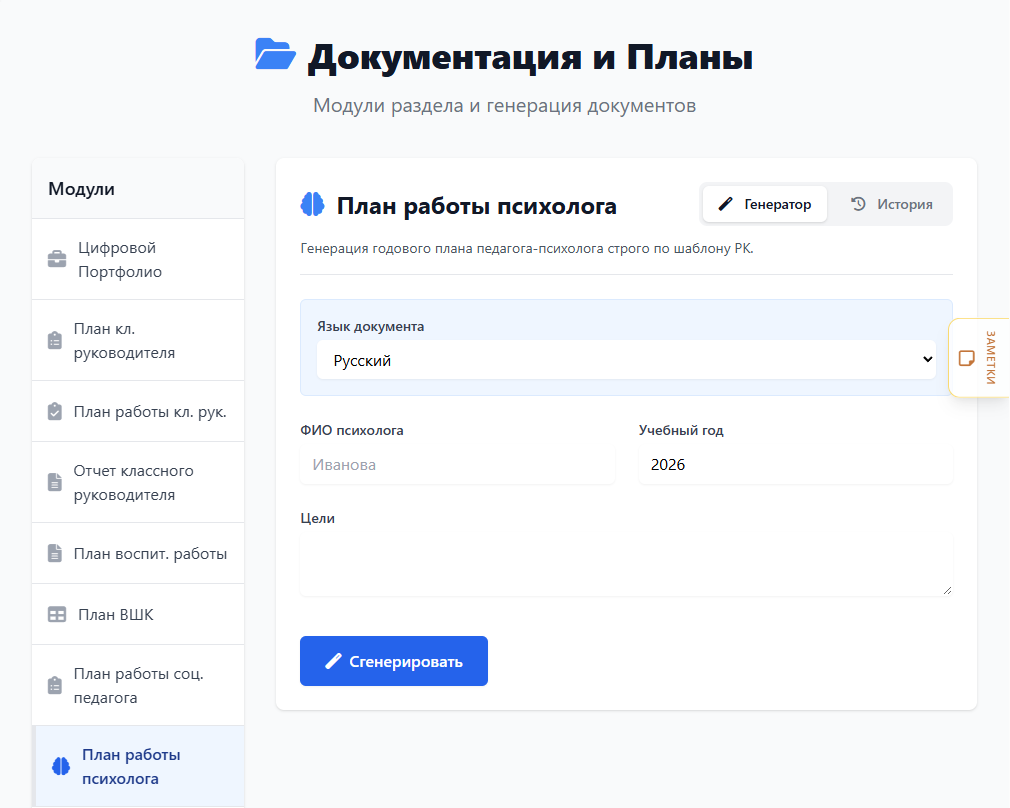Click the Сгенерировать button
Screen dimensions: 1010x808
(x=394, y=661)
